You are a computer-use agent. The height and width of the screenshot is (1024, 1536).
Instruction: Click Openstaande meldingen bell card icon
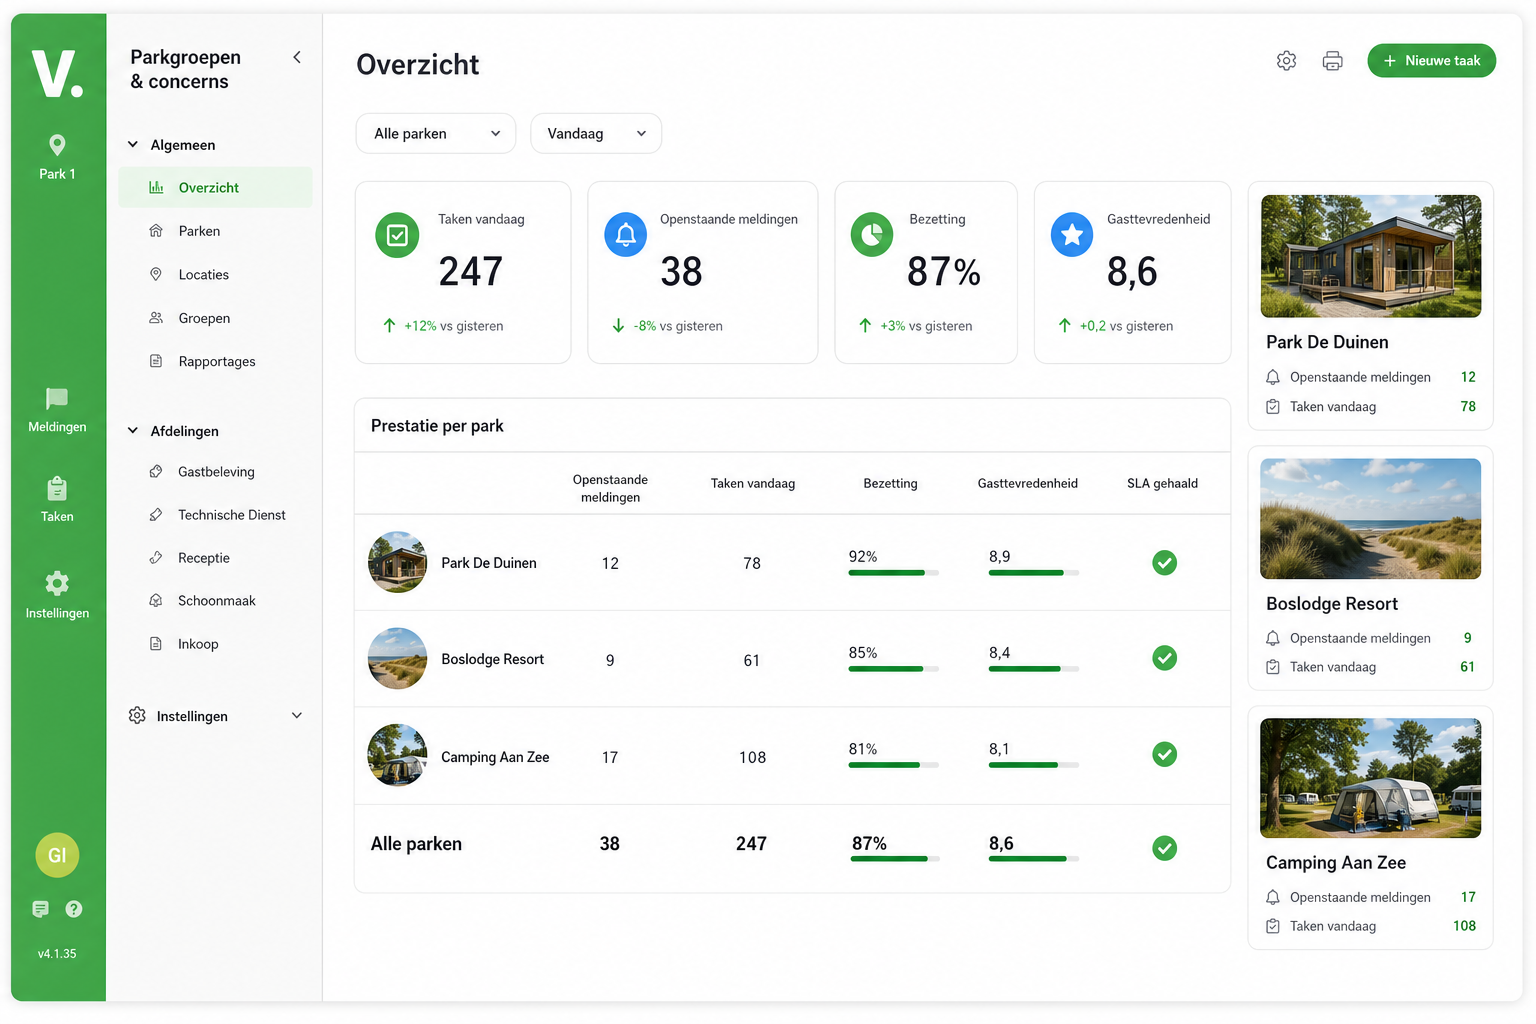pos(626,235)
